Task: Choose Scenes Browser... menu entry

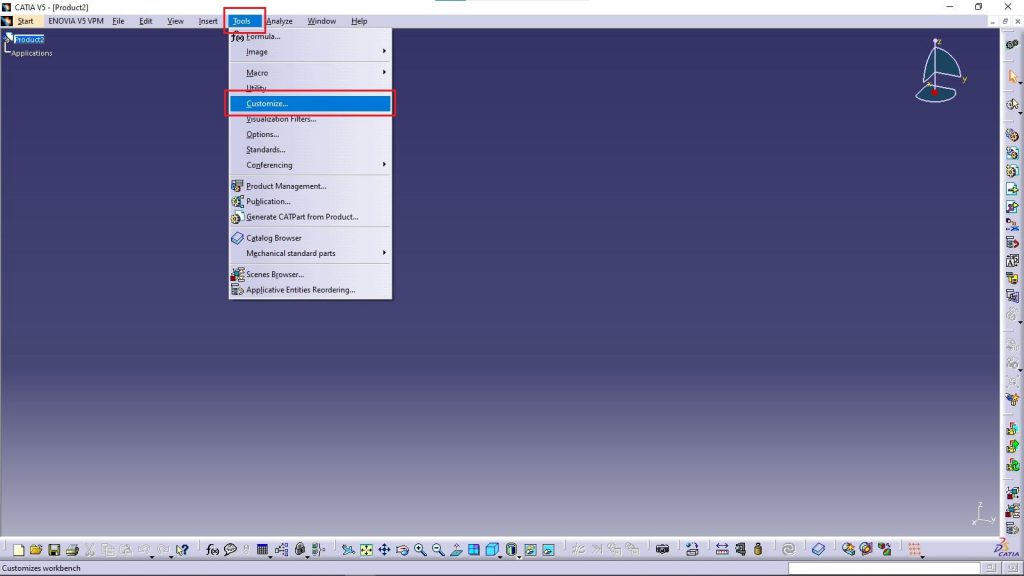Action: 310,274
